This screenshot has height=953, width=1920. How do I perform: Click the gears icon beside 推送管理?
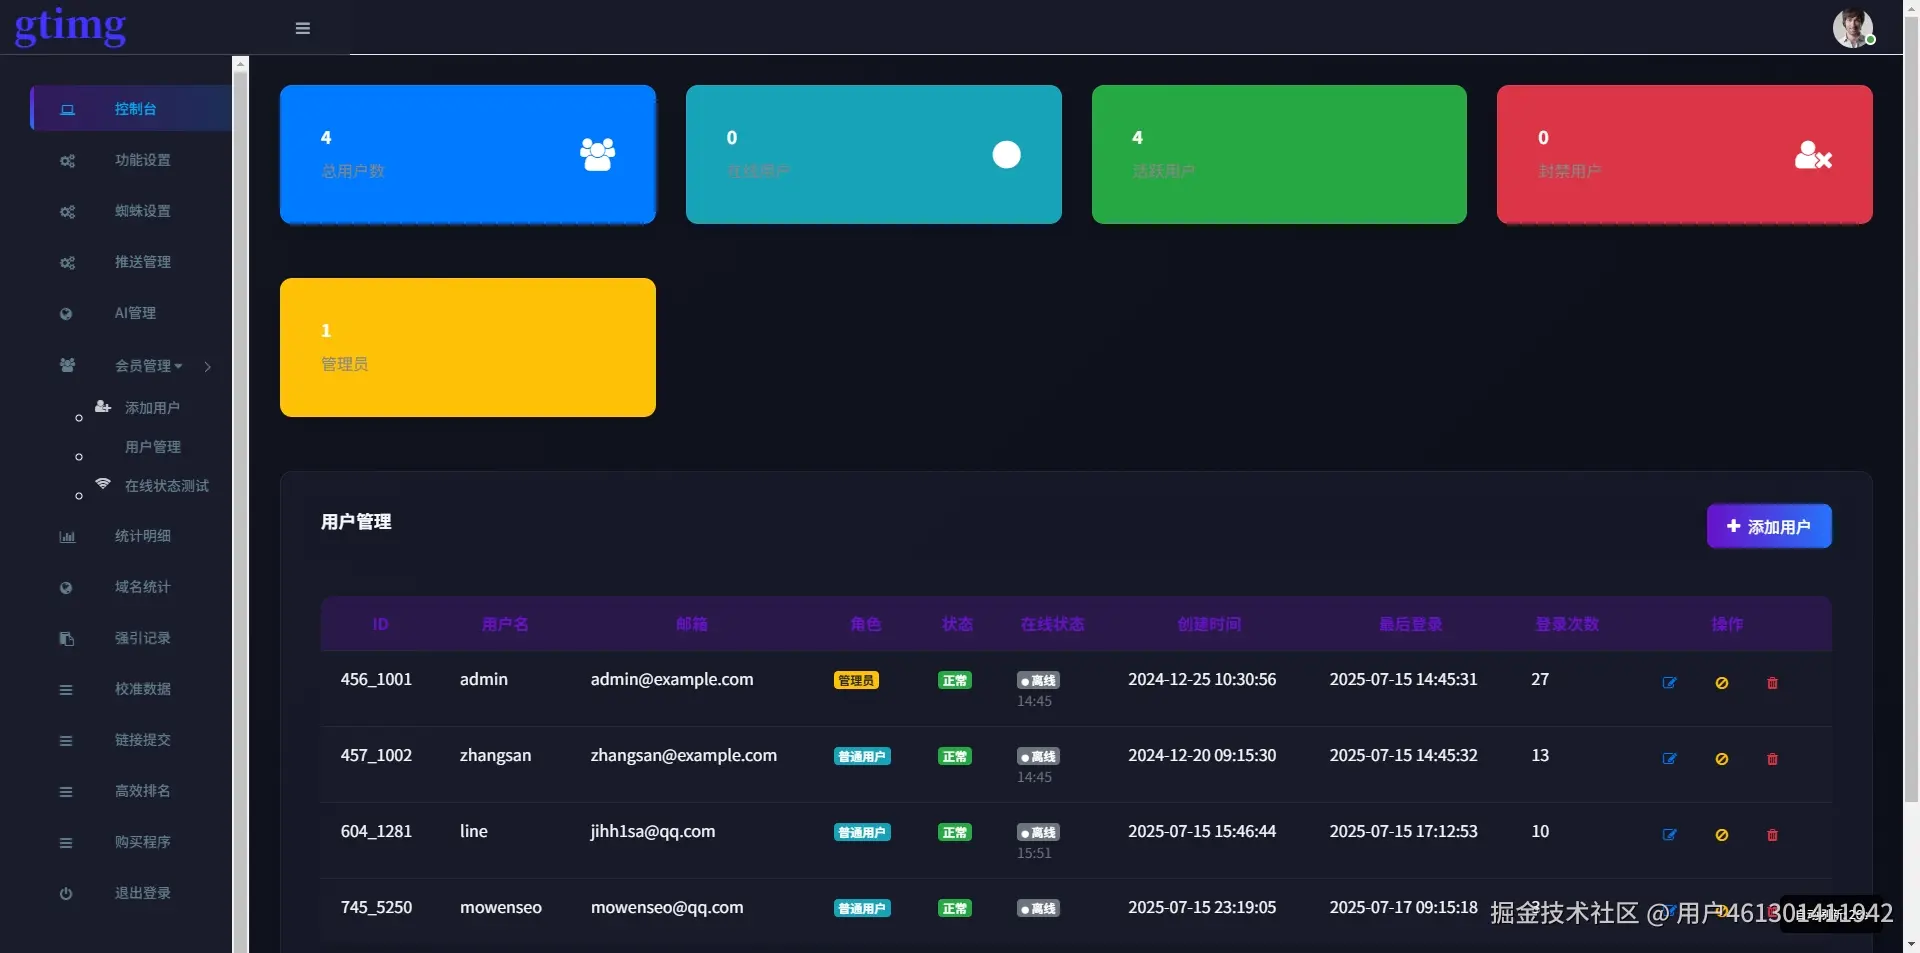pos(67,263)
